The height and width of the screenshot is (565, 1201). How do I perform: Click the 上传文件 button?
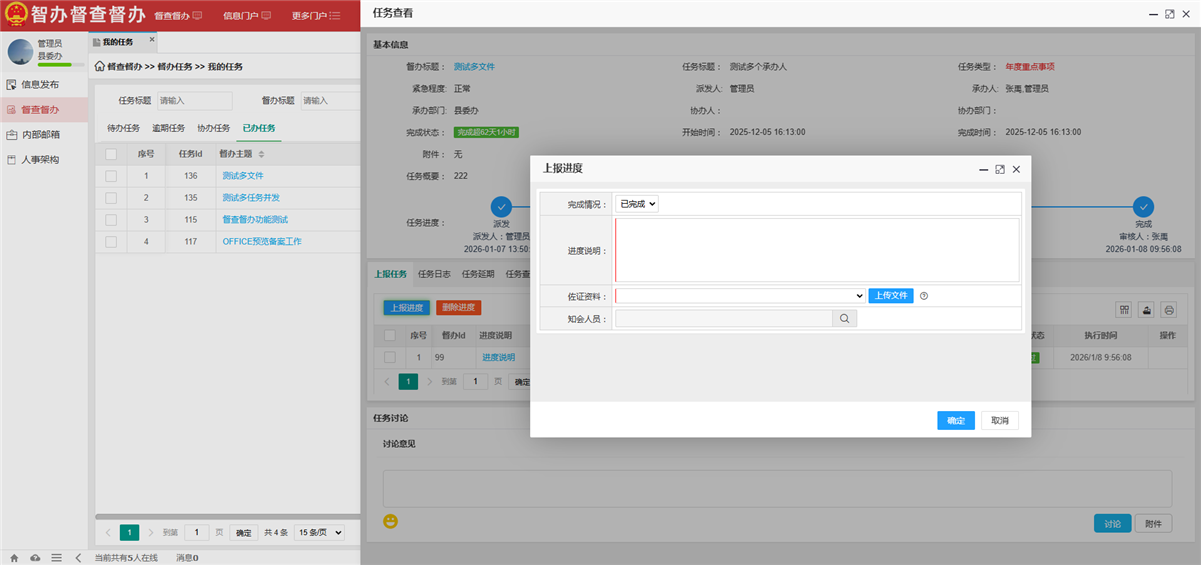(x=890, y=296)
